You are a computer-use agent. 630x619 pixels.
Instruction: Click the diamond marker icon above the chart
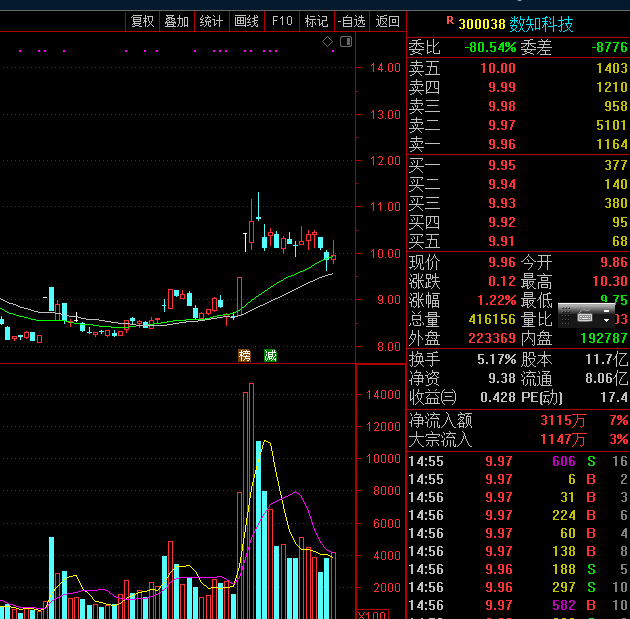point(327,42)
